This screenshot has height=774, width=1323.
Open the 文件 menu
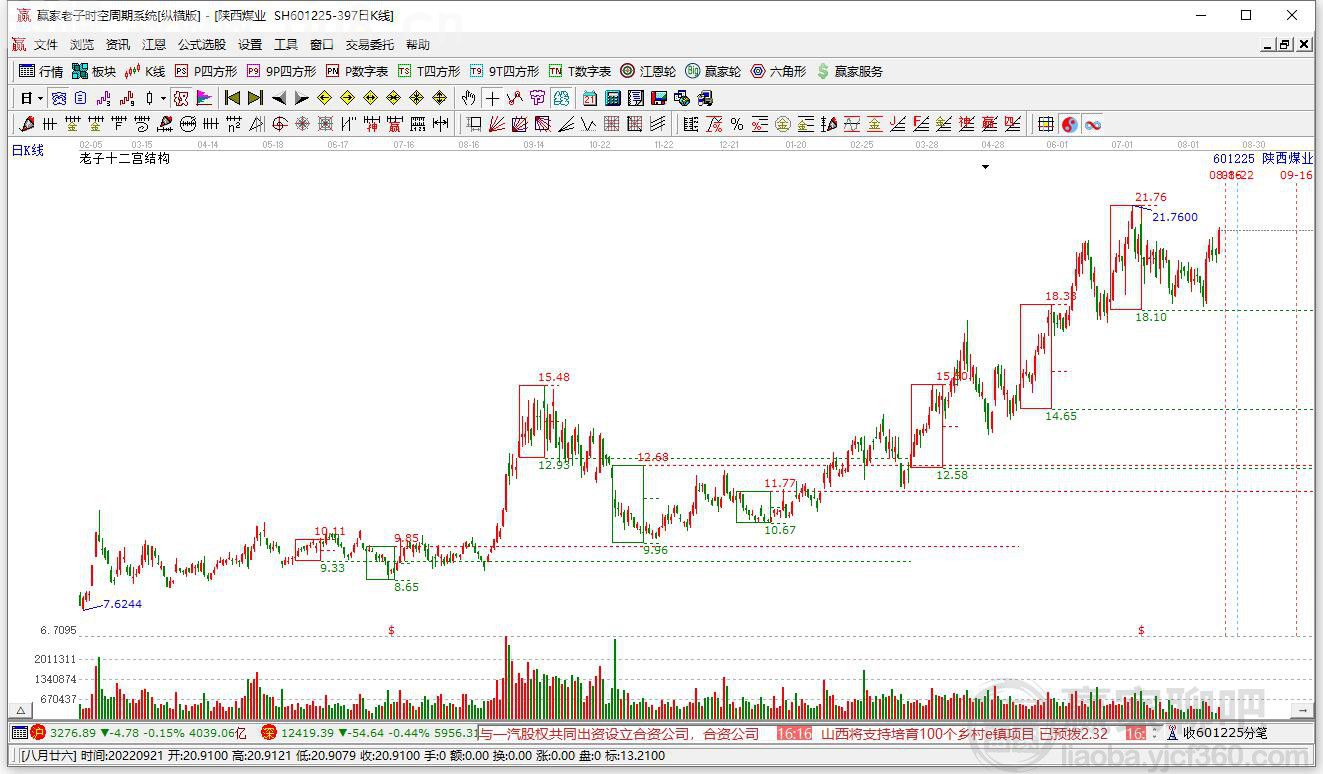coord(46,45)
